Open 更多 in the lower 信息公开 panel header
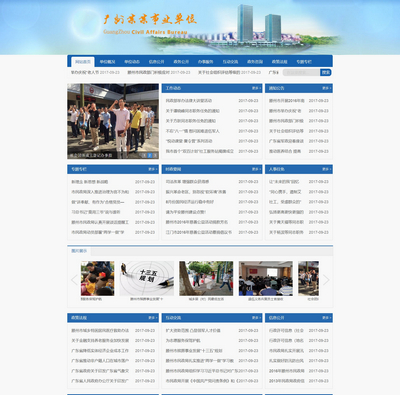Screen dimensions: 400x395 (x=326, y=318)
